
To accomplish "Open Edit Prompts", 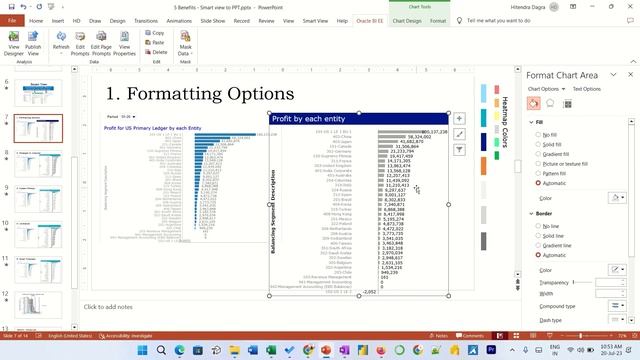I will [x=80, y=43].
